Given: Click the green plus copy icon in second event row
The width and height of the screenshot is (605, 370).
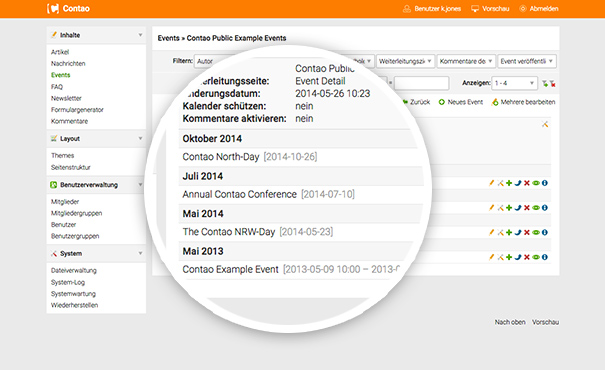Looking at the screenshot, I should click(509, 208).
